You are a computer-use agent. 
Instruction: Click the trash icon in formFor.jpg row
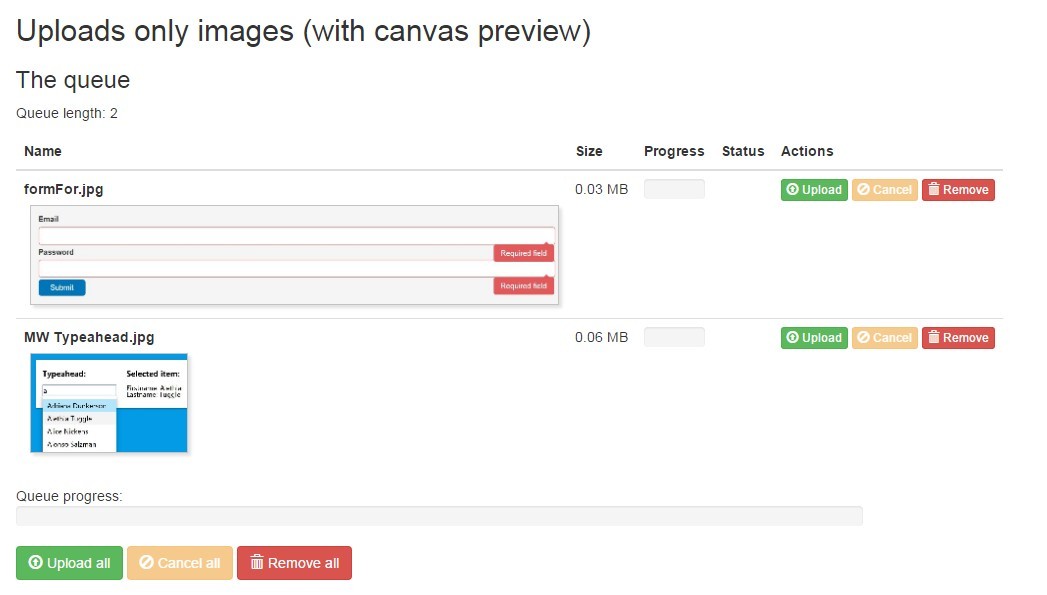(x=934, y=190)
